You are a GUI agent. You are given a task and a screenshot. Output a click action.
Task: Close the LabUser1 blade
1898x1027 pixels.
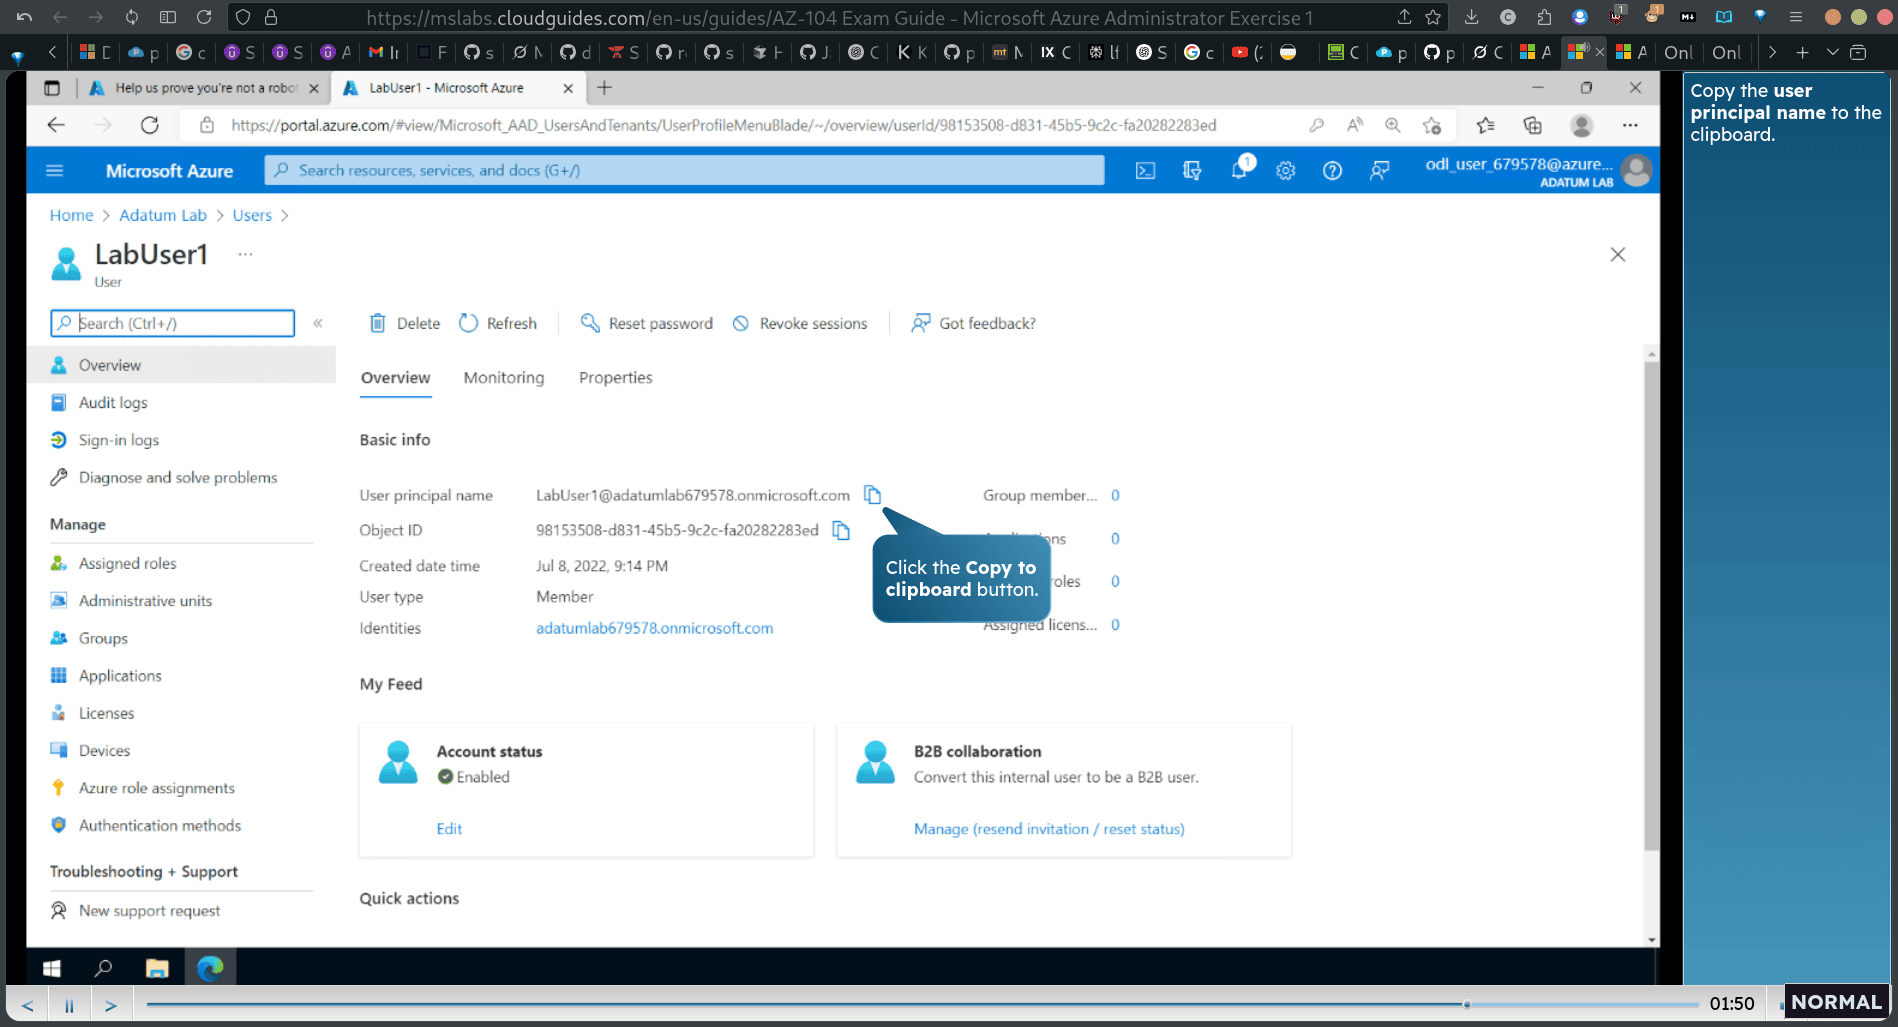point(1618,254)
